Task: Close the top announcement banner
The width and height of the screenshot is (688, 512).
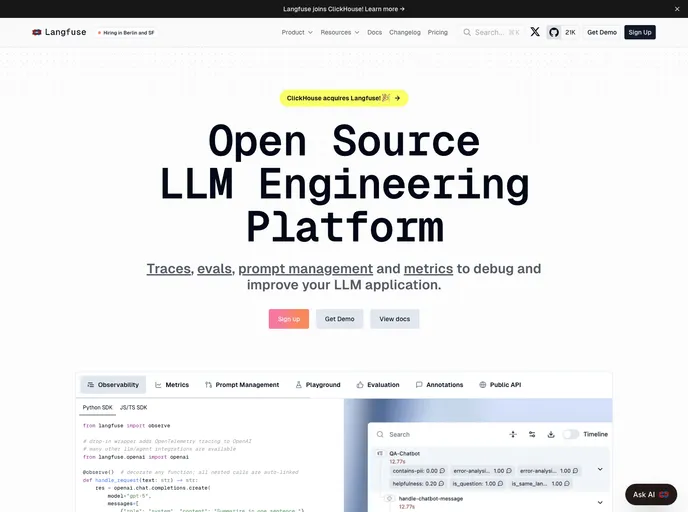Action: pyautogui.click(x=677, y=9)
